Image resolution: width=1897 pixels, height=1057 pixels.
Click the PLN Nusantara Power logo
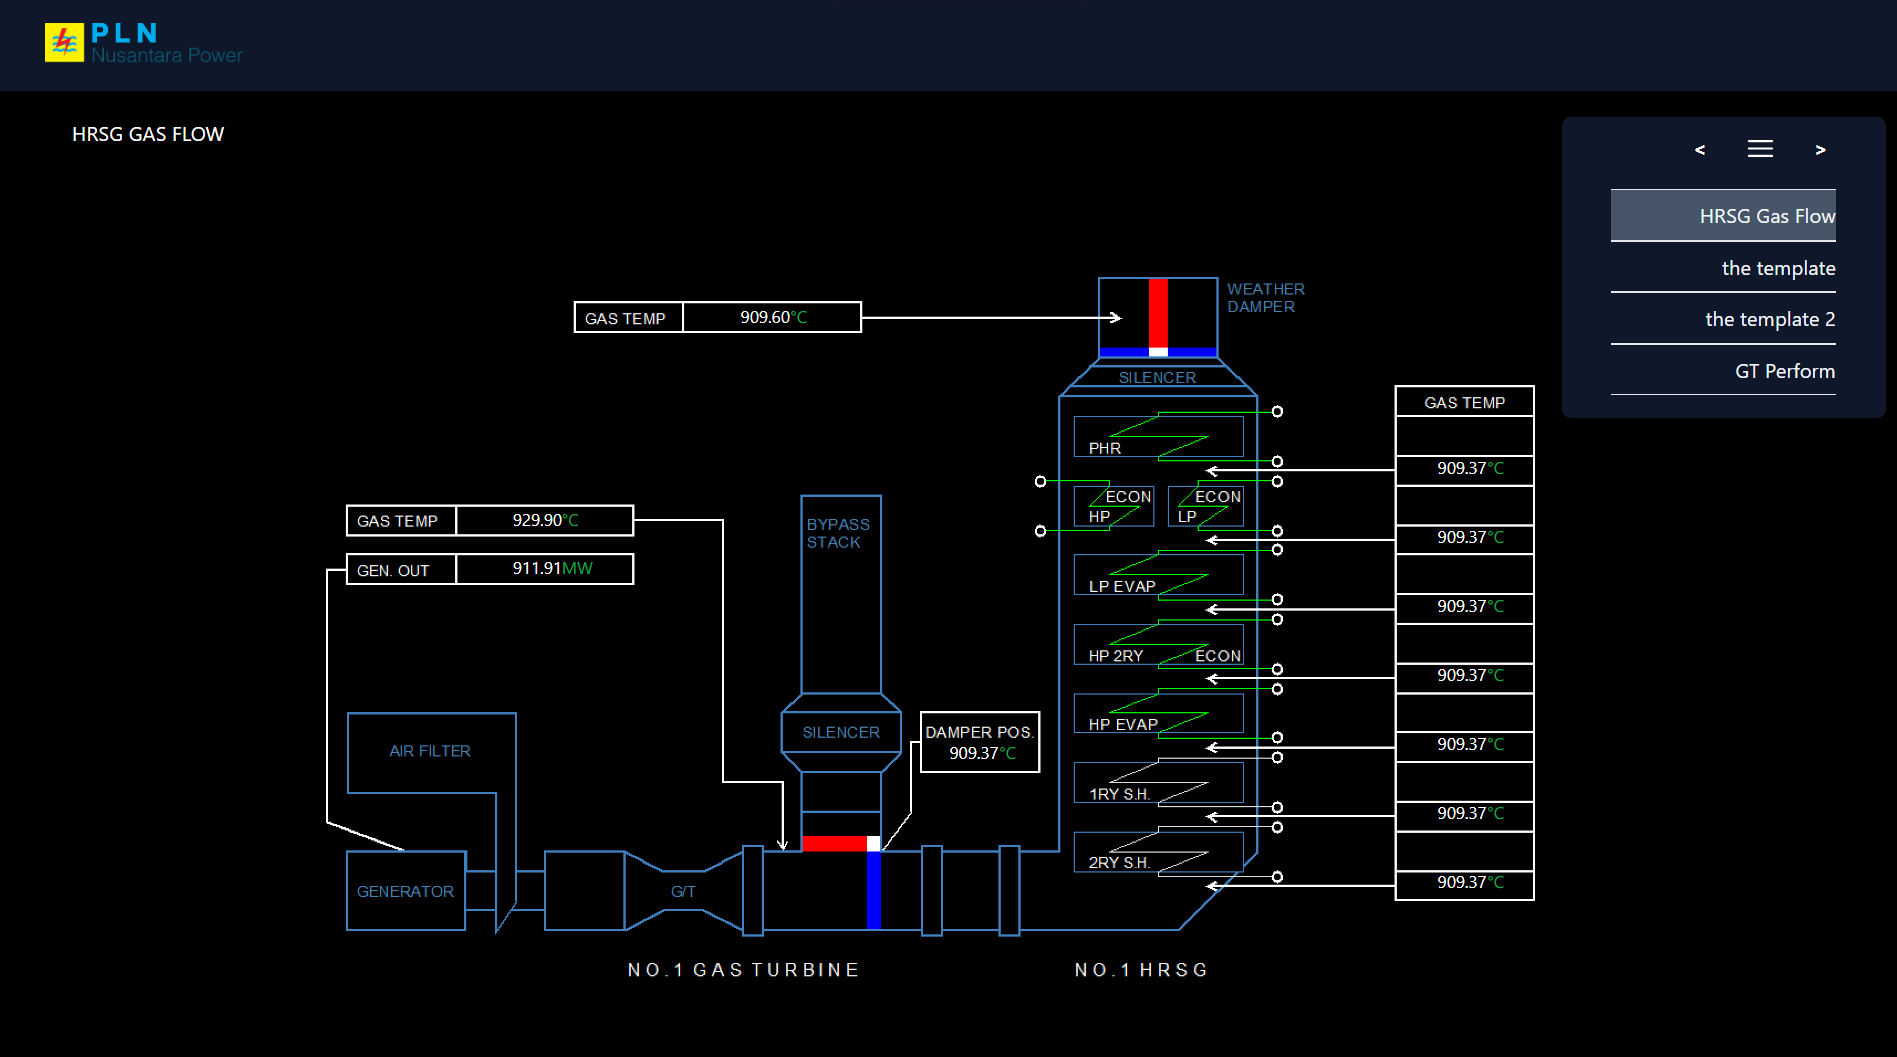143,43
